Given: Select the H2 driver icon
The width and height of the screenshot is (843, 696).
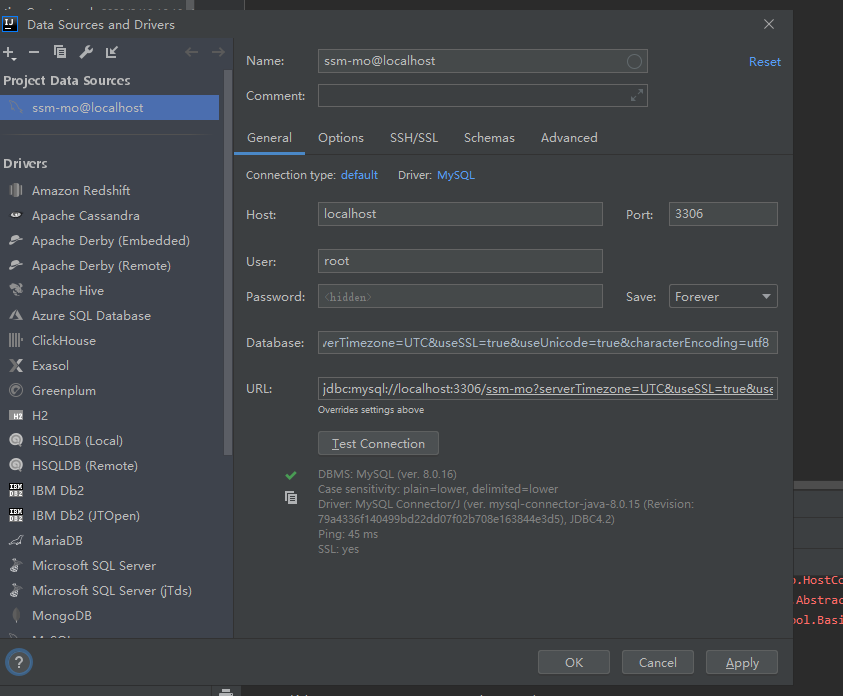Looking at the screenshot, I should 16,415.
